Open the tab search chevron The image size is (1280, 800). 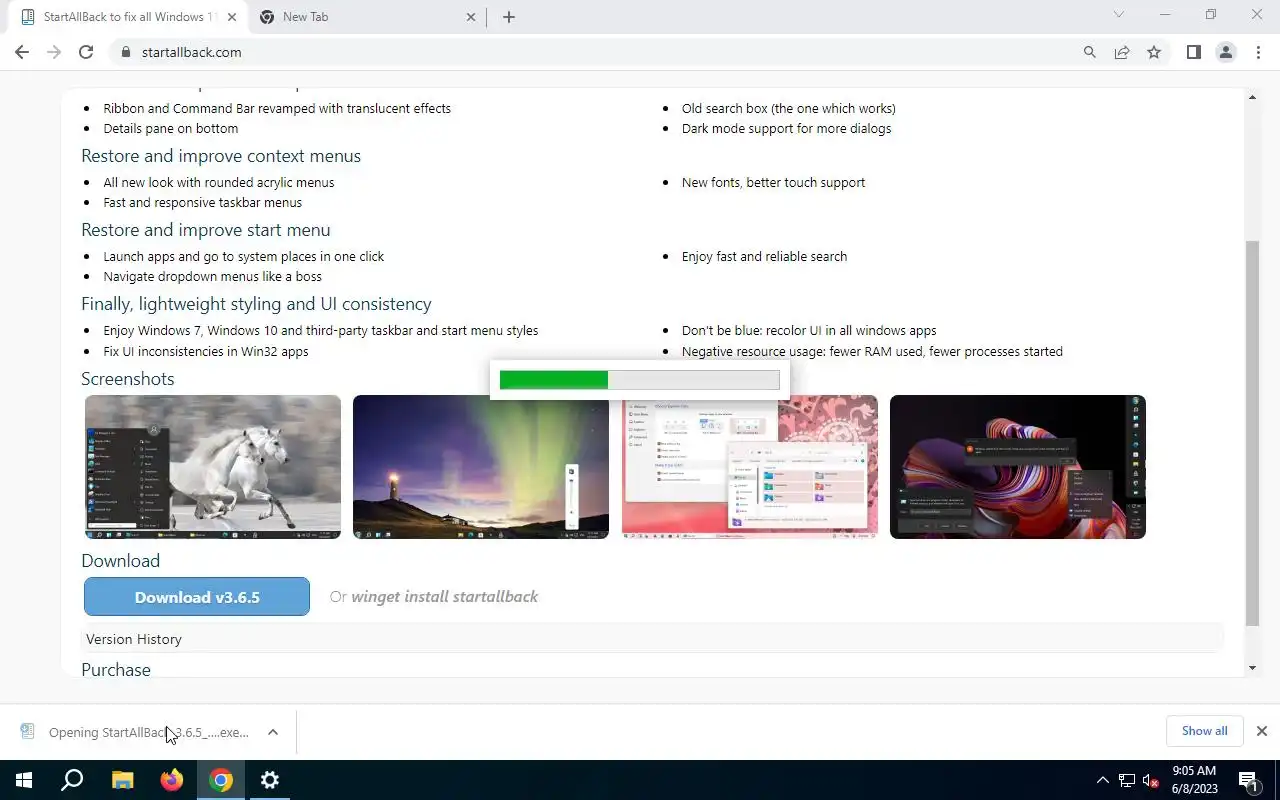[1119, 15]
